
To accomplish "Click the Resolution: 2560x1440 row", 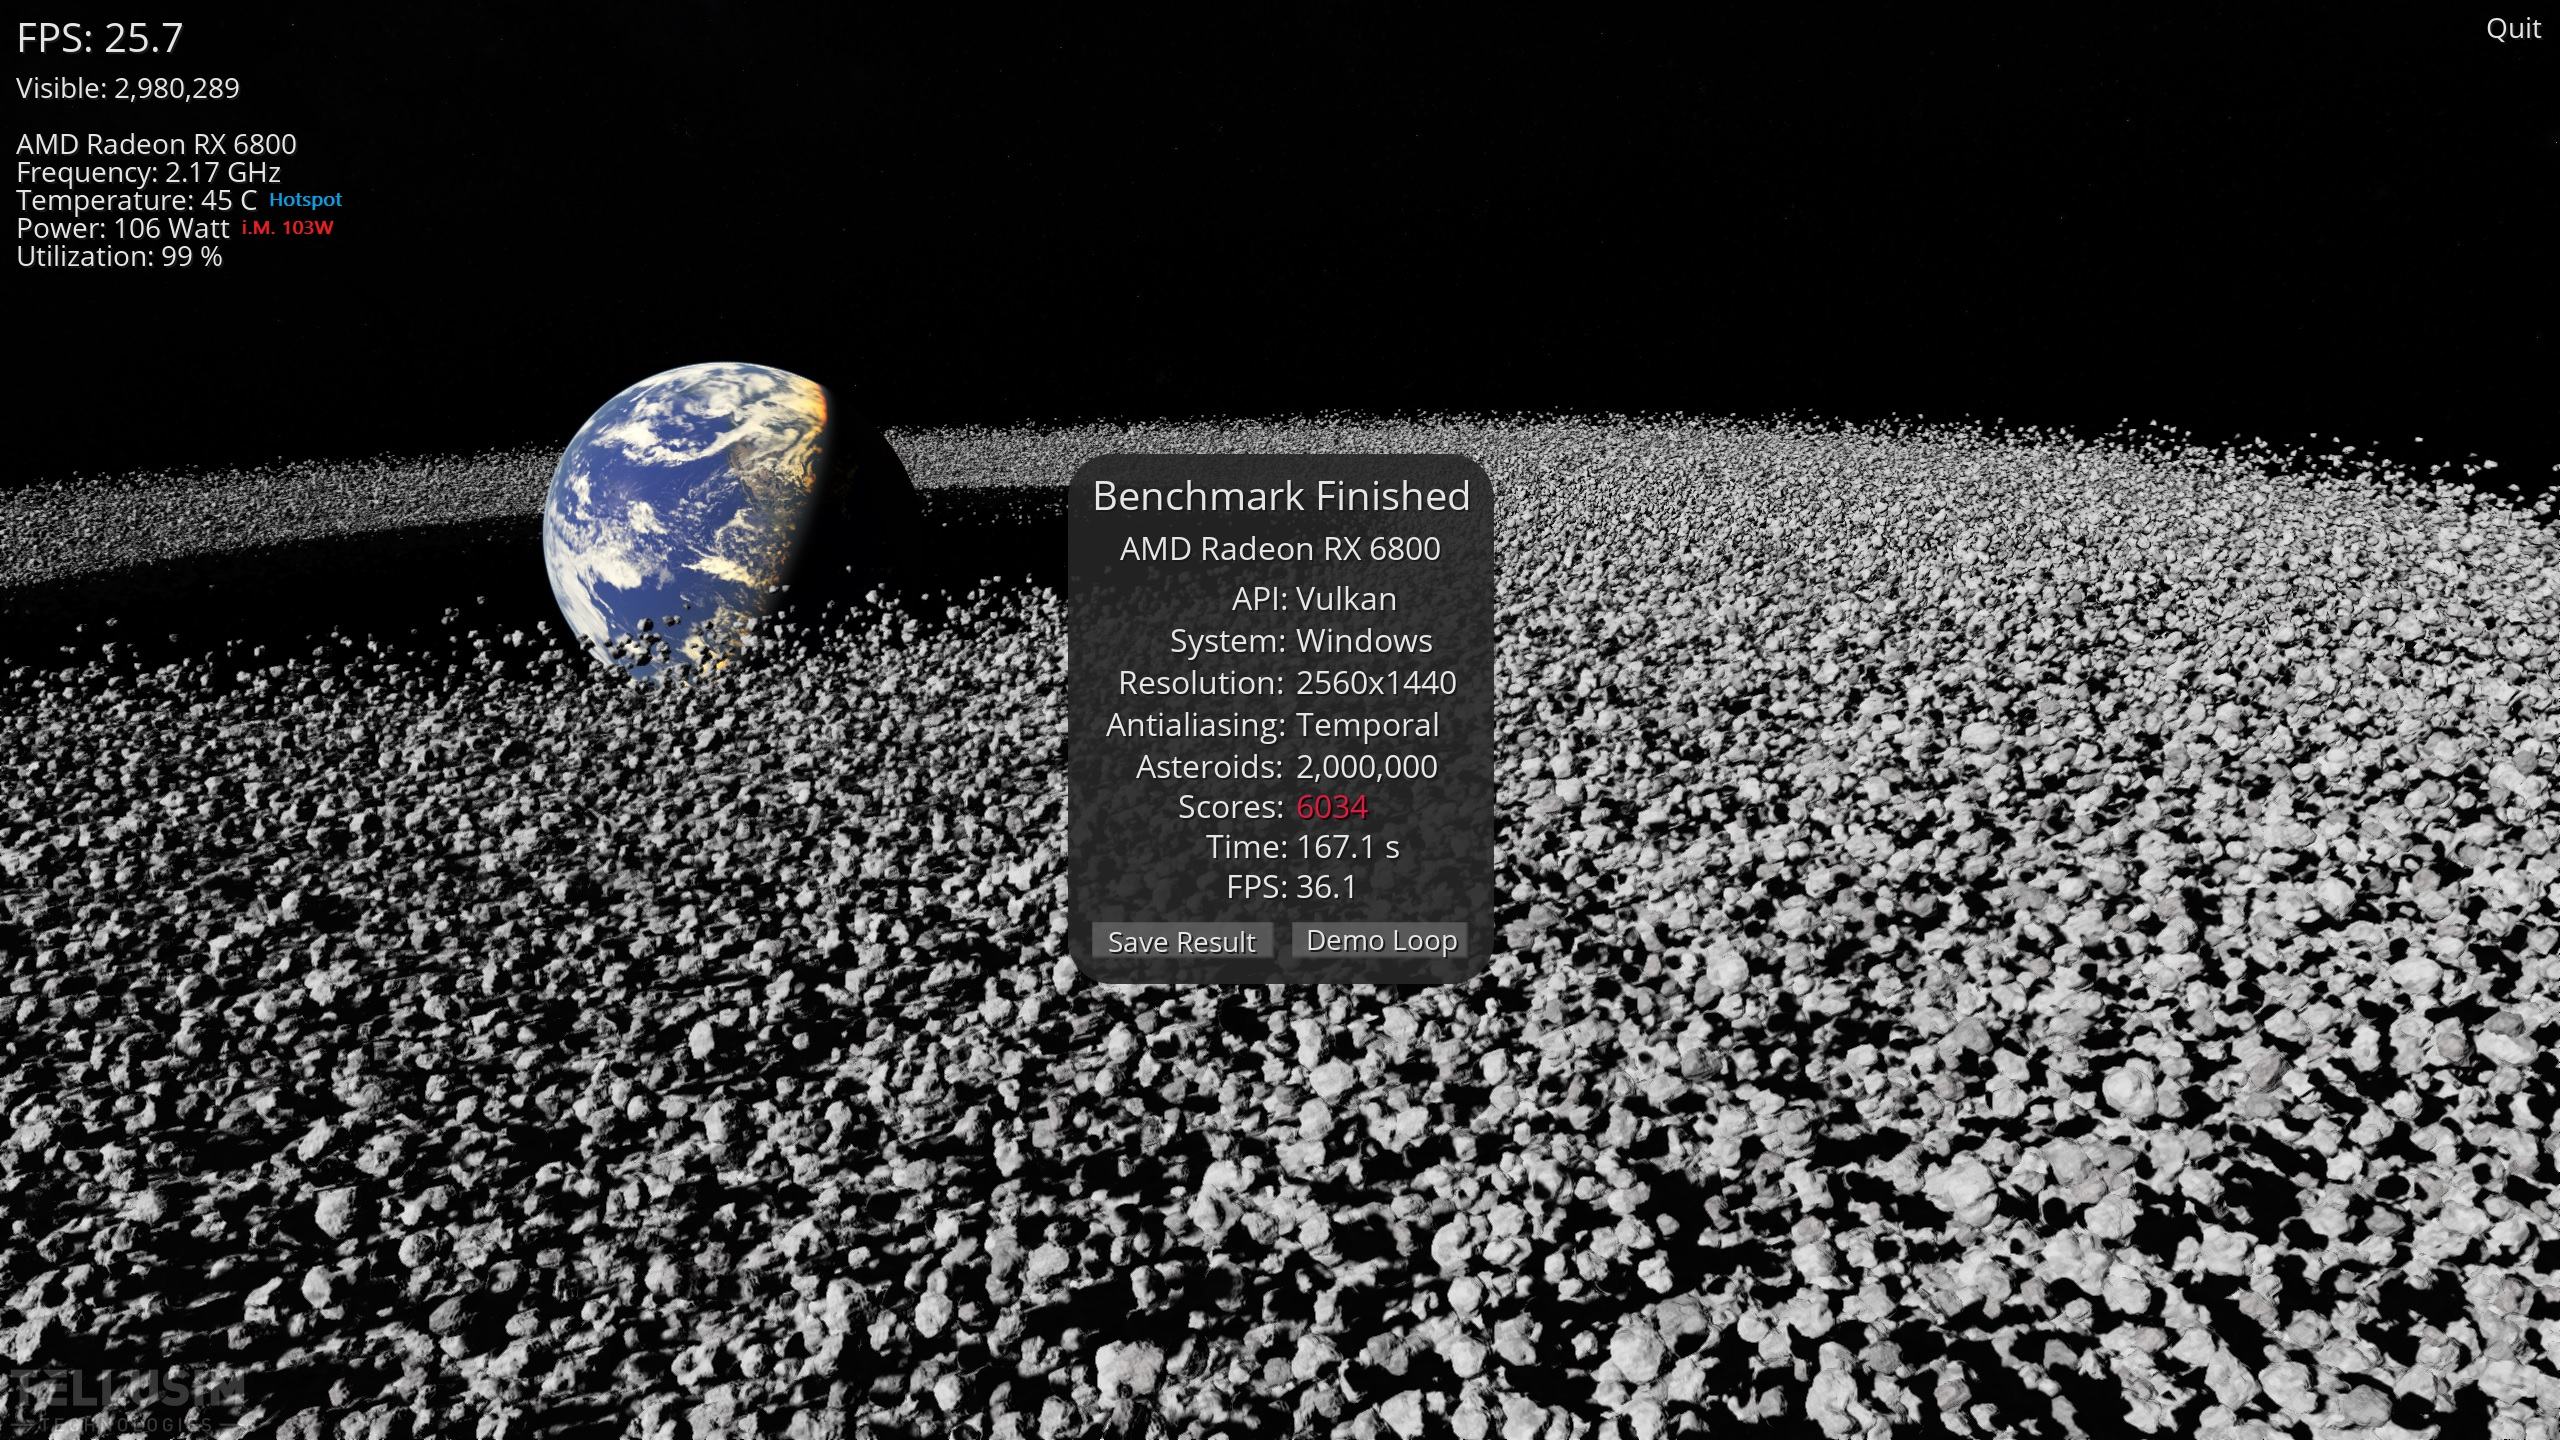I will [1287, 682].
